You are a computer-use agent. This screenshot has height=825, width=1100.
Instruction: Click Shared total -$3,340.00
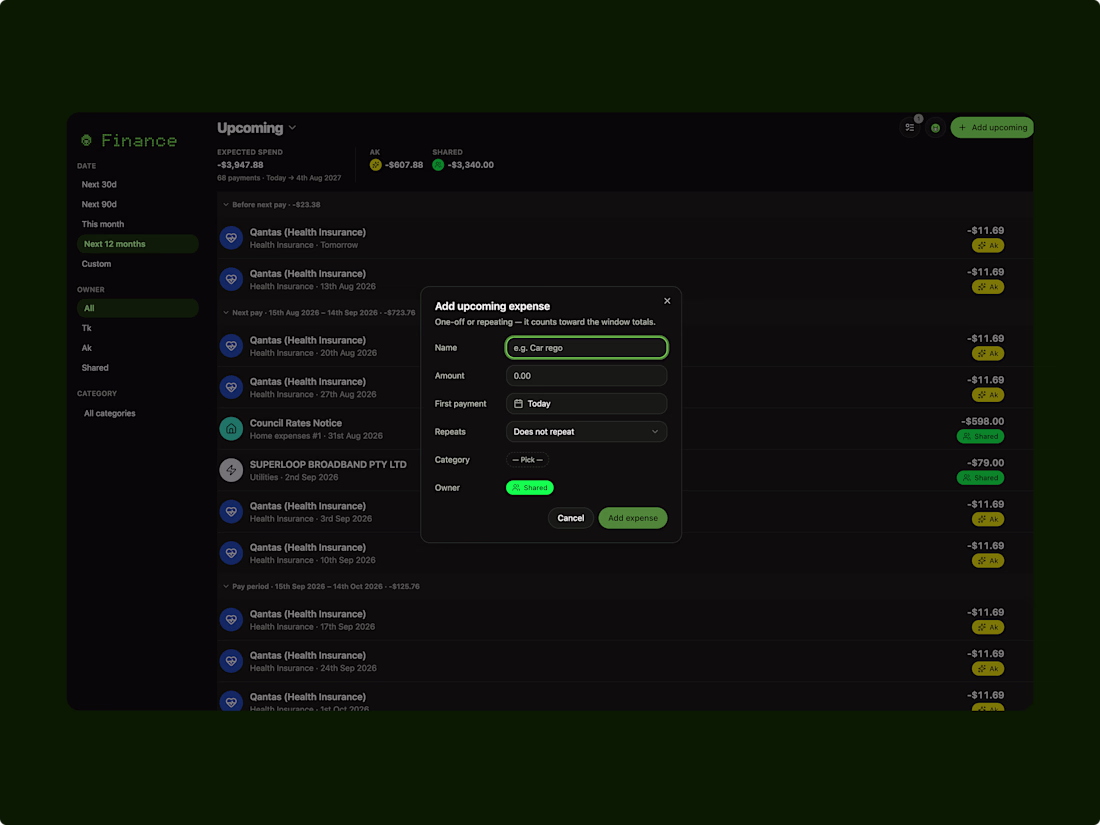click(471, 165)
